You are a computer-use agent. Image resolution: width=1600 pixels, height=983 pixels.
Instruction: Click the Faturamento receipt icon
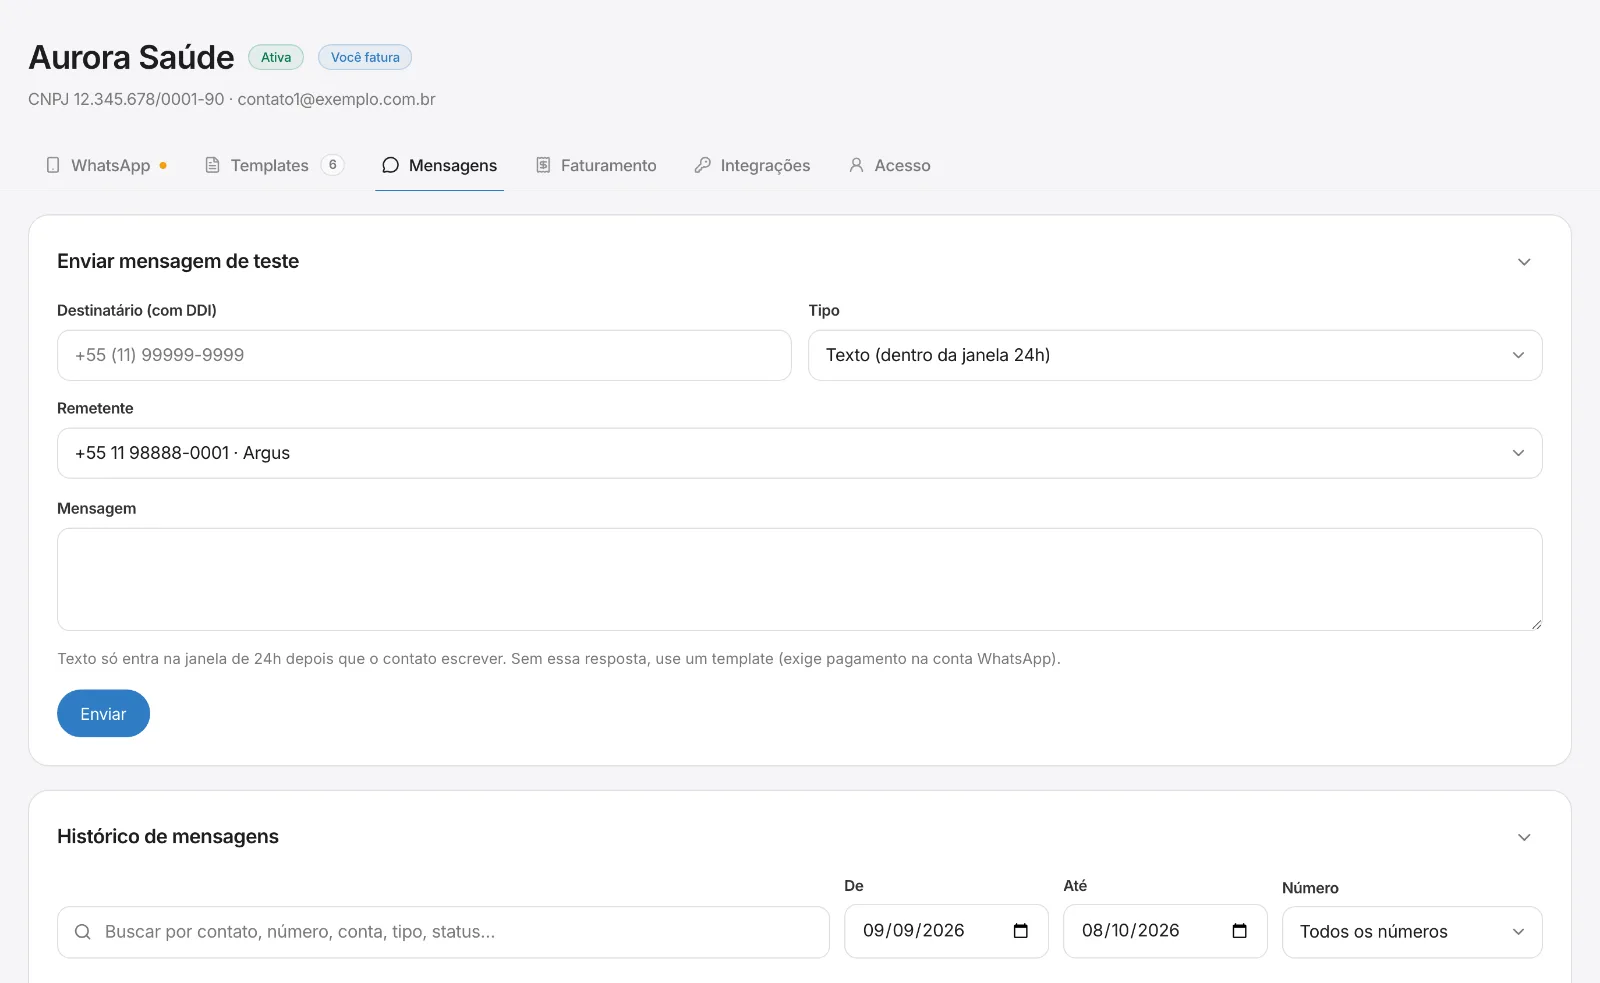(x=543, y=165)
